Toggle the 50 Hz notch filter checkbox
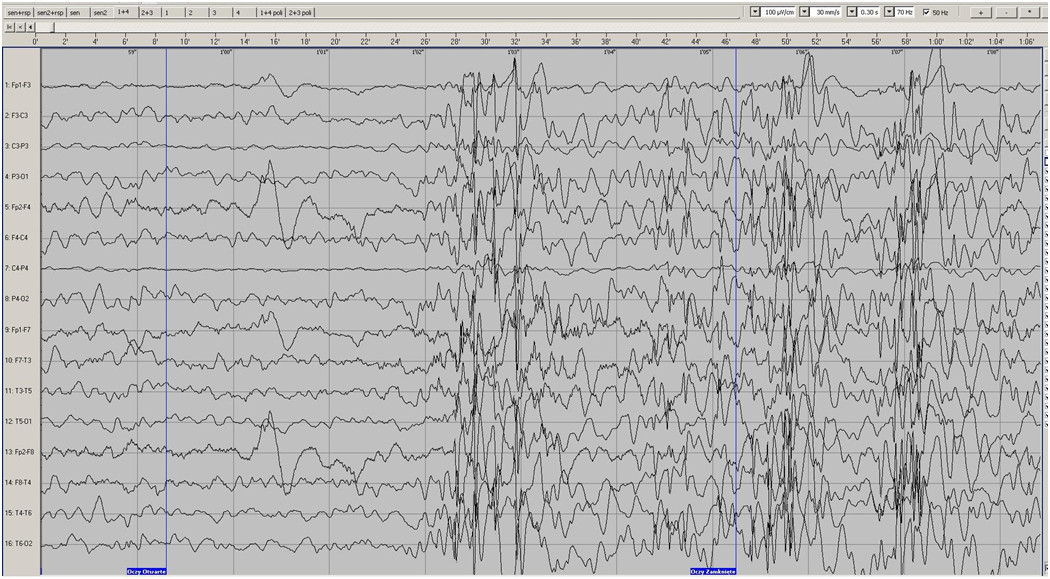This screenshot has width=1050, height=579. click(x=926, y=12)
